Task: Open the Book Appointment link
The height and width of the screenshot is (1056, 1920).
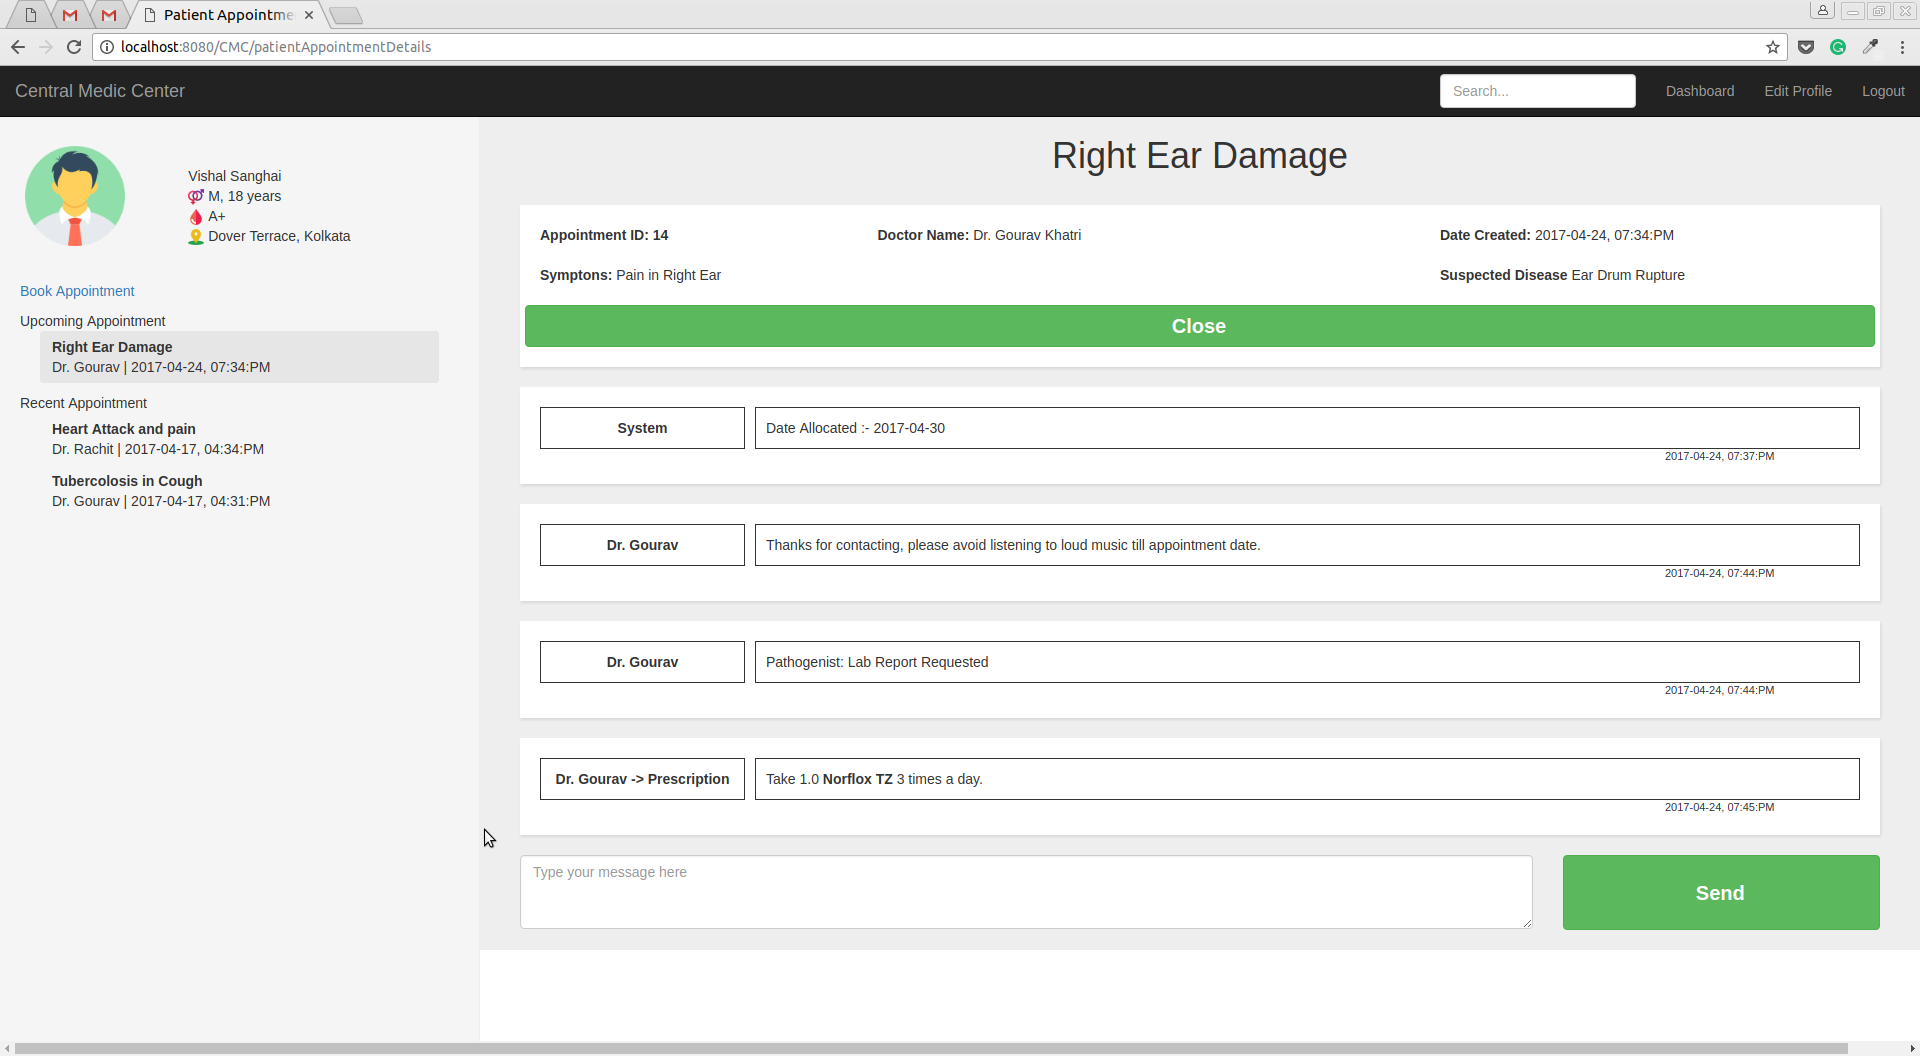Action: coord(77,291)
